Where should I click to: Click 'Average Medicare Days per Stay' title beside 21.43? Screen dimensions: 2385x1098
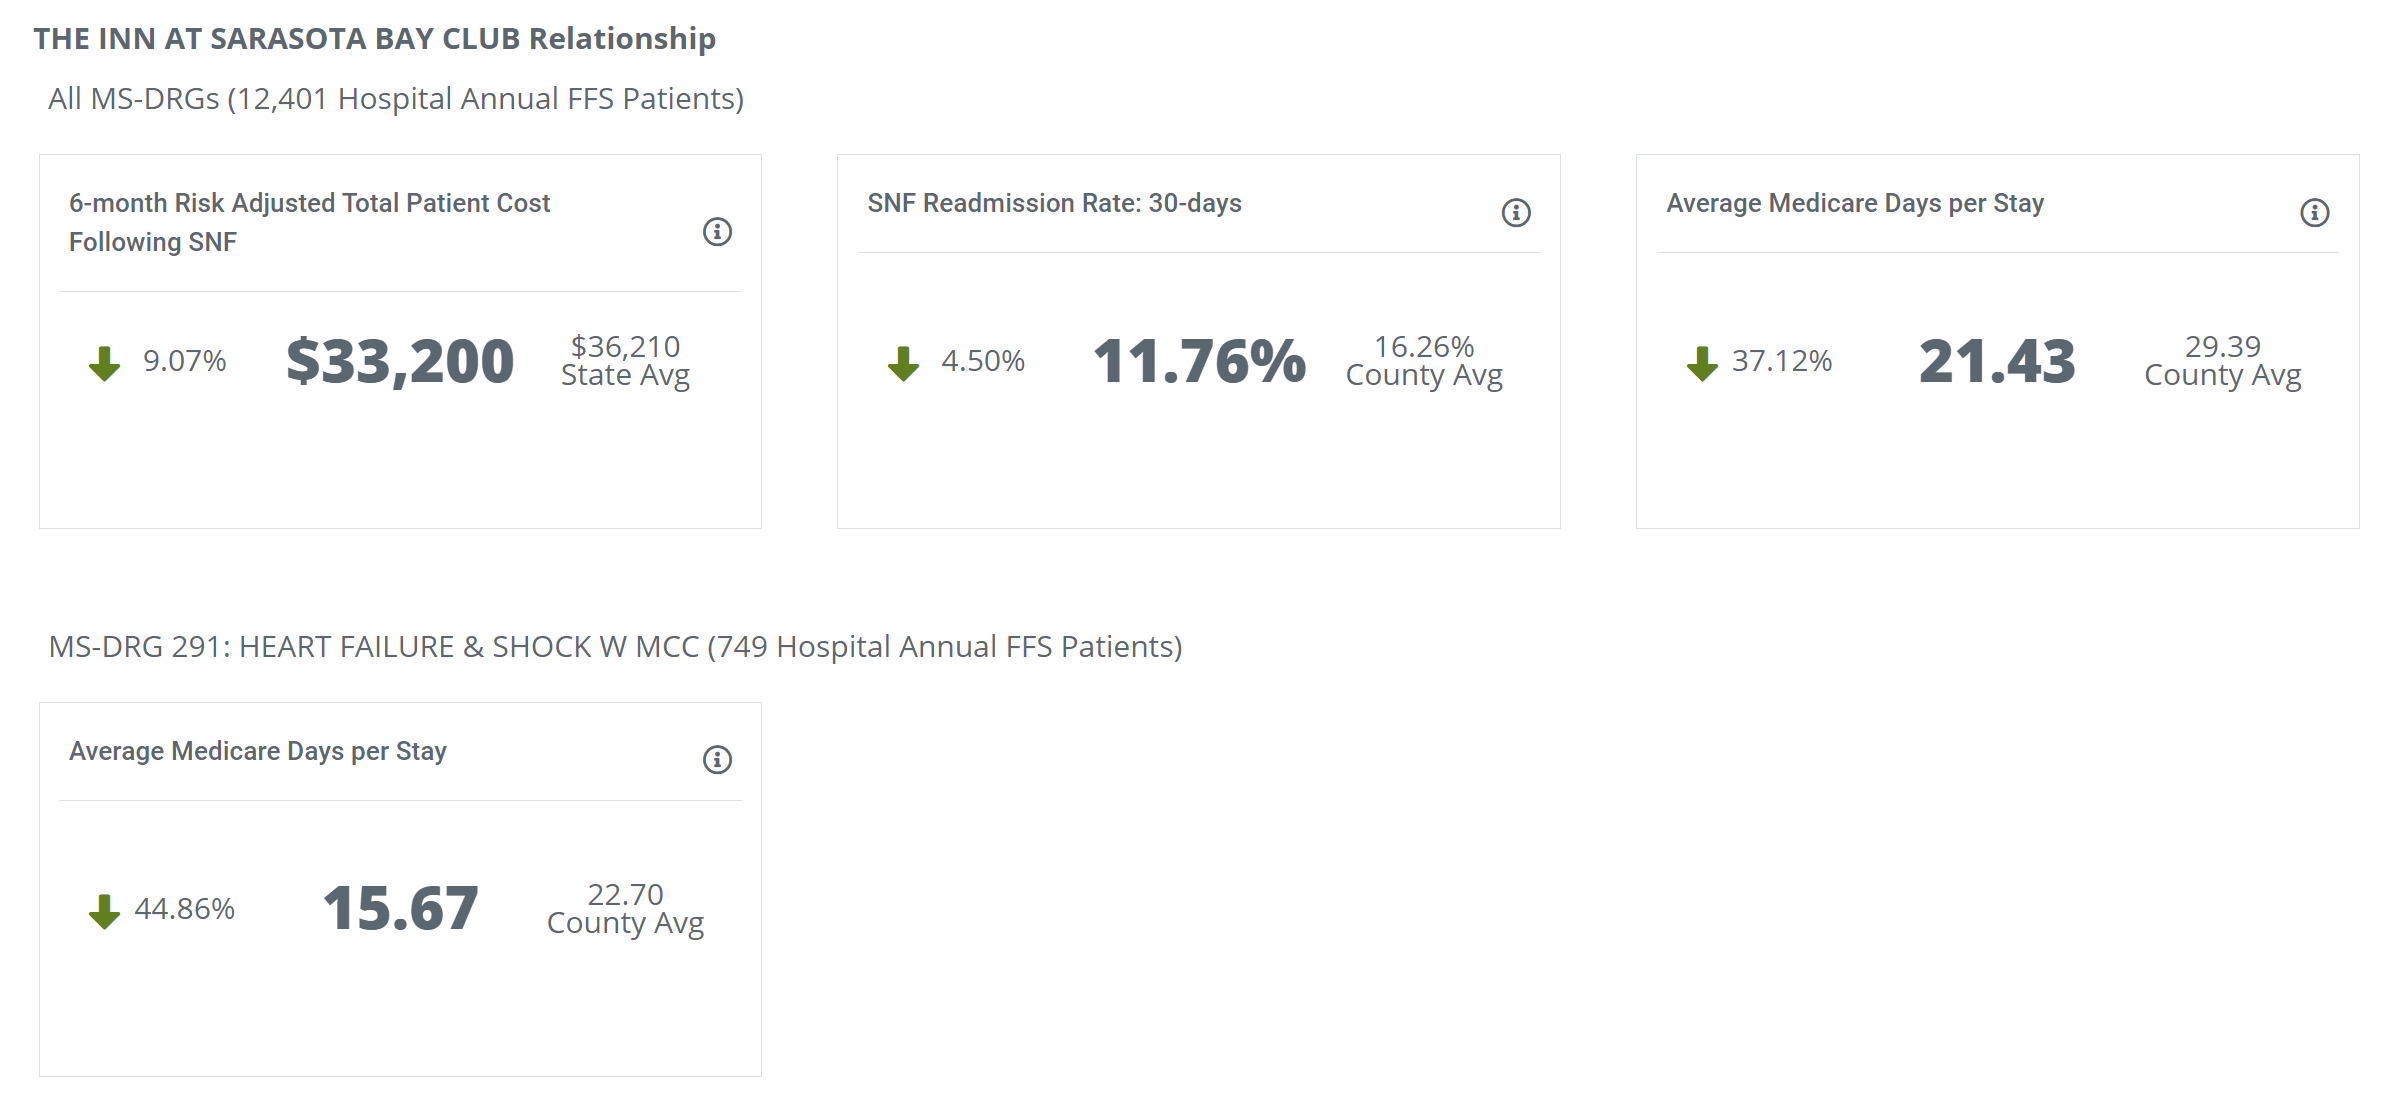tap(1855, 203)
